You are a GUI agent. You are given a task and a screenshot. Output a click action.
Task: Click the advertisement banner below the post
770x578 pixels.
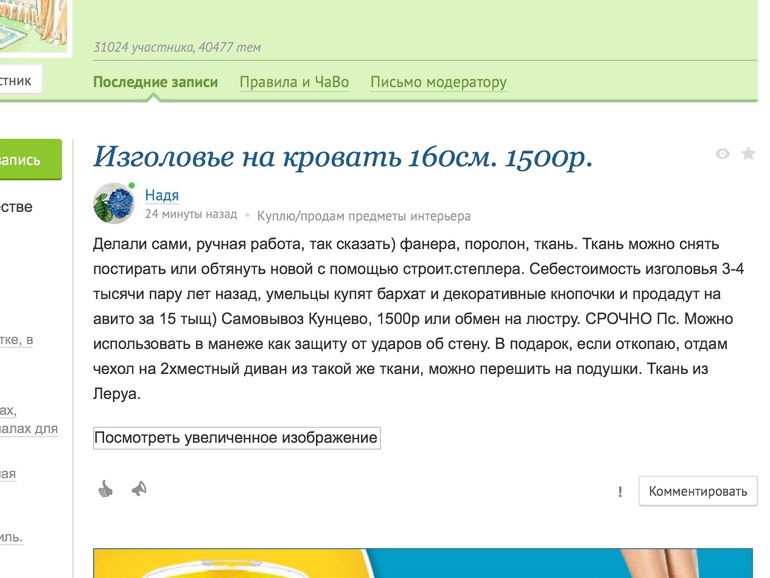point(423,563)
